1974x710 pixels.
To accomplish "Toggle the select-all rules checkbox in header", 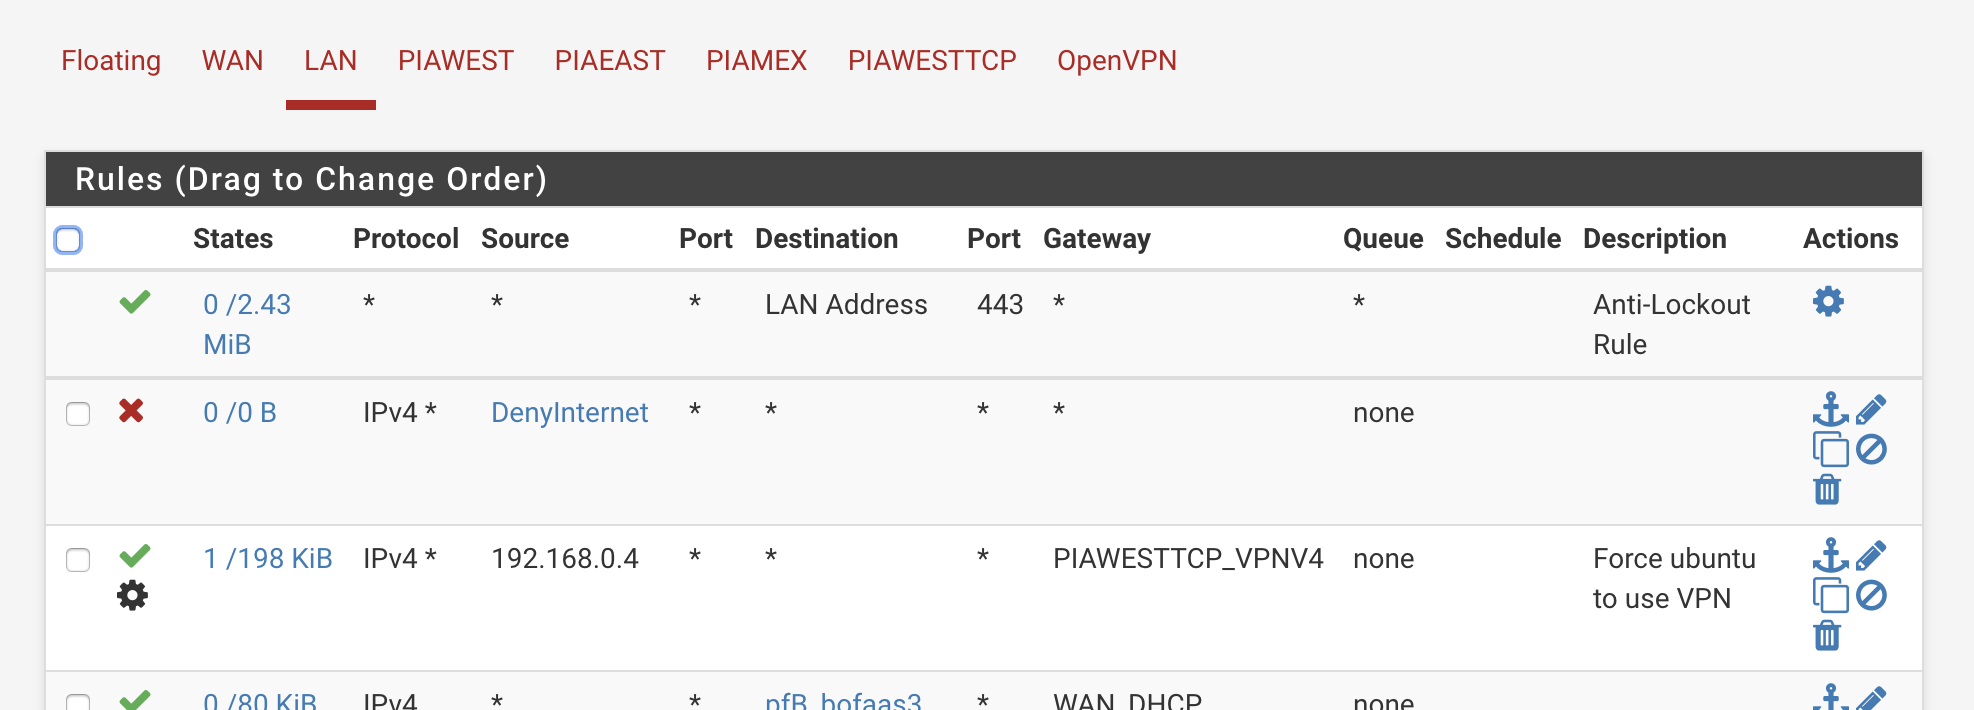I will (x=68, y=240).
